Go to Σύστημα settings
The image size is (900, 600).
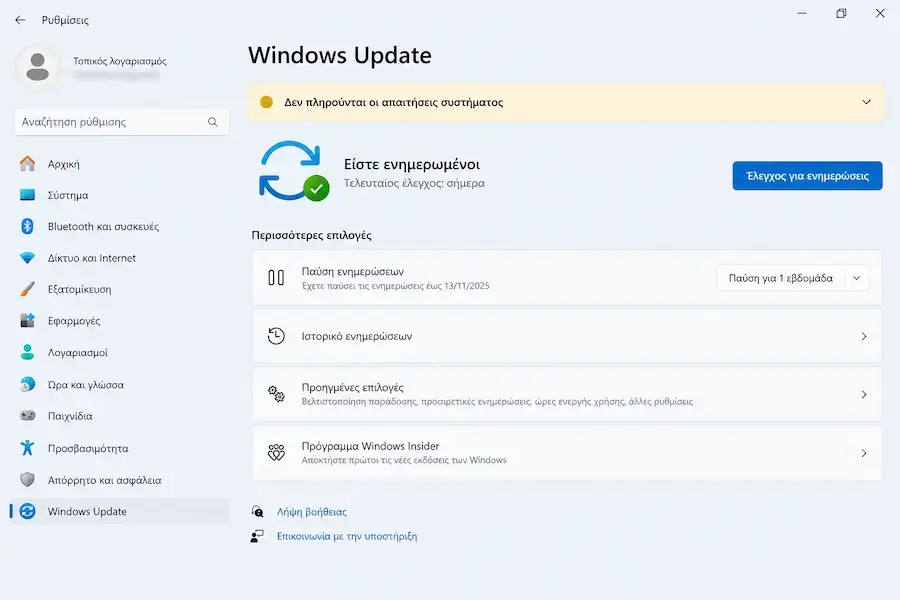pos(120,195)
